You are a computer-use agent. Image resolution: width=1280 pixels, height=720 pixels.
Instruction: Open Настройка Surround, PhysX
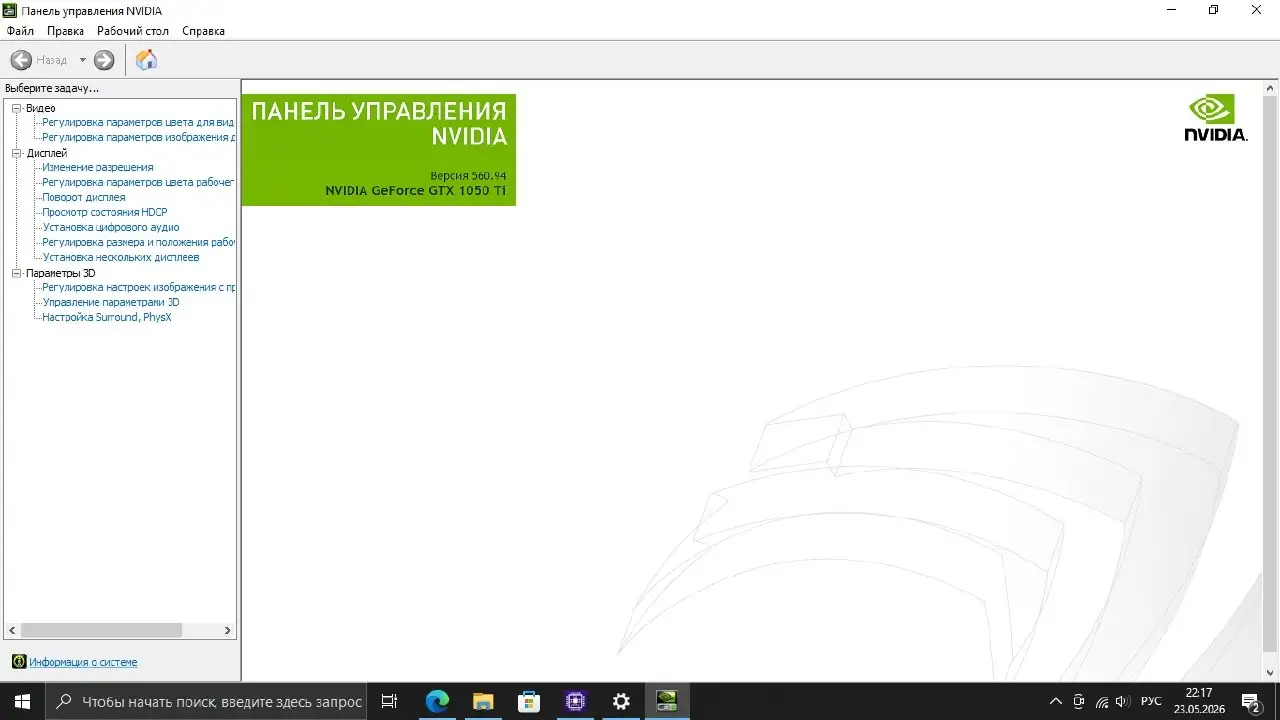pyautogui.click(x=107, y=317)
